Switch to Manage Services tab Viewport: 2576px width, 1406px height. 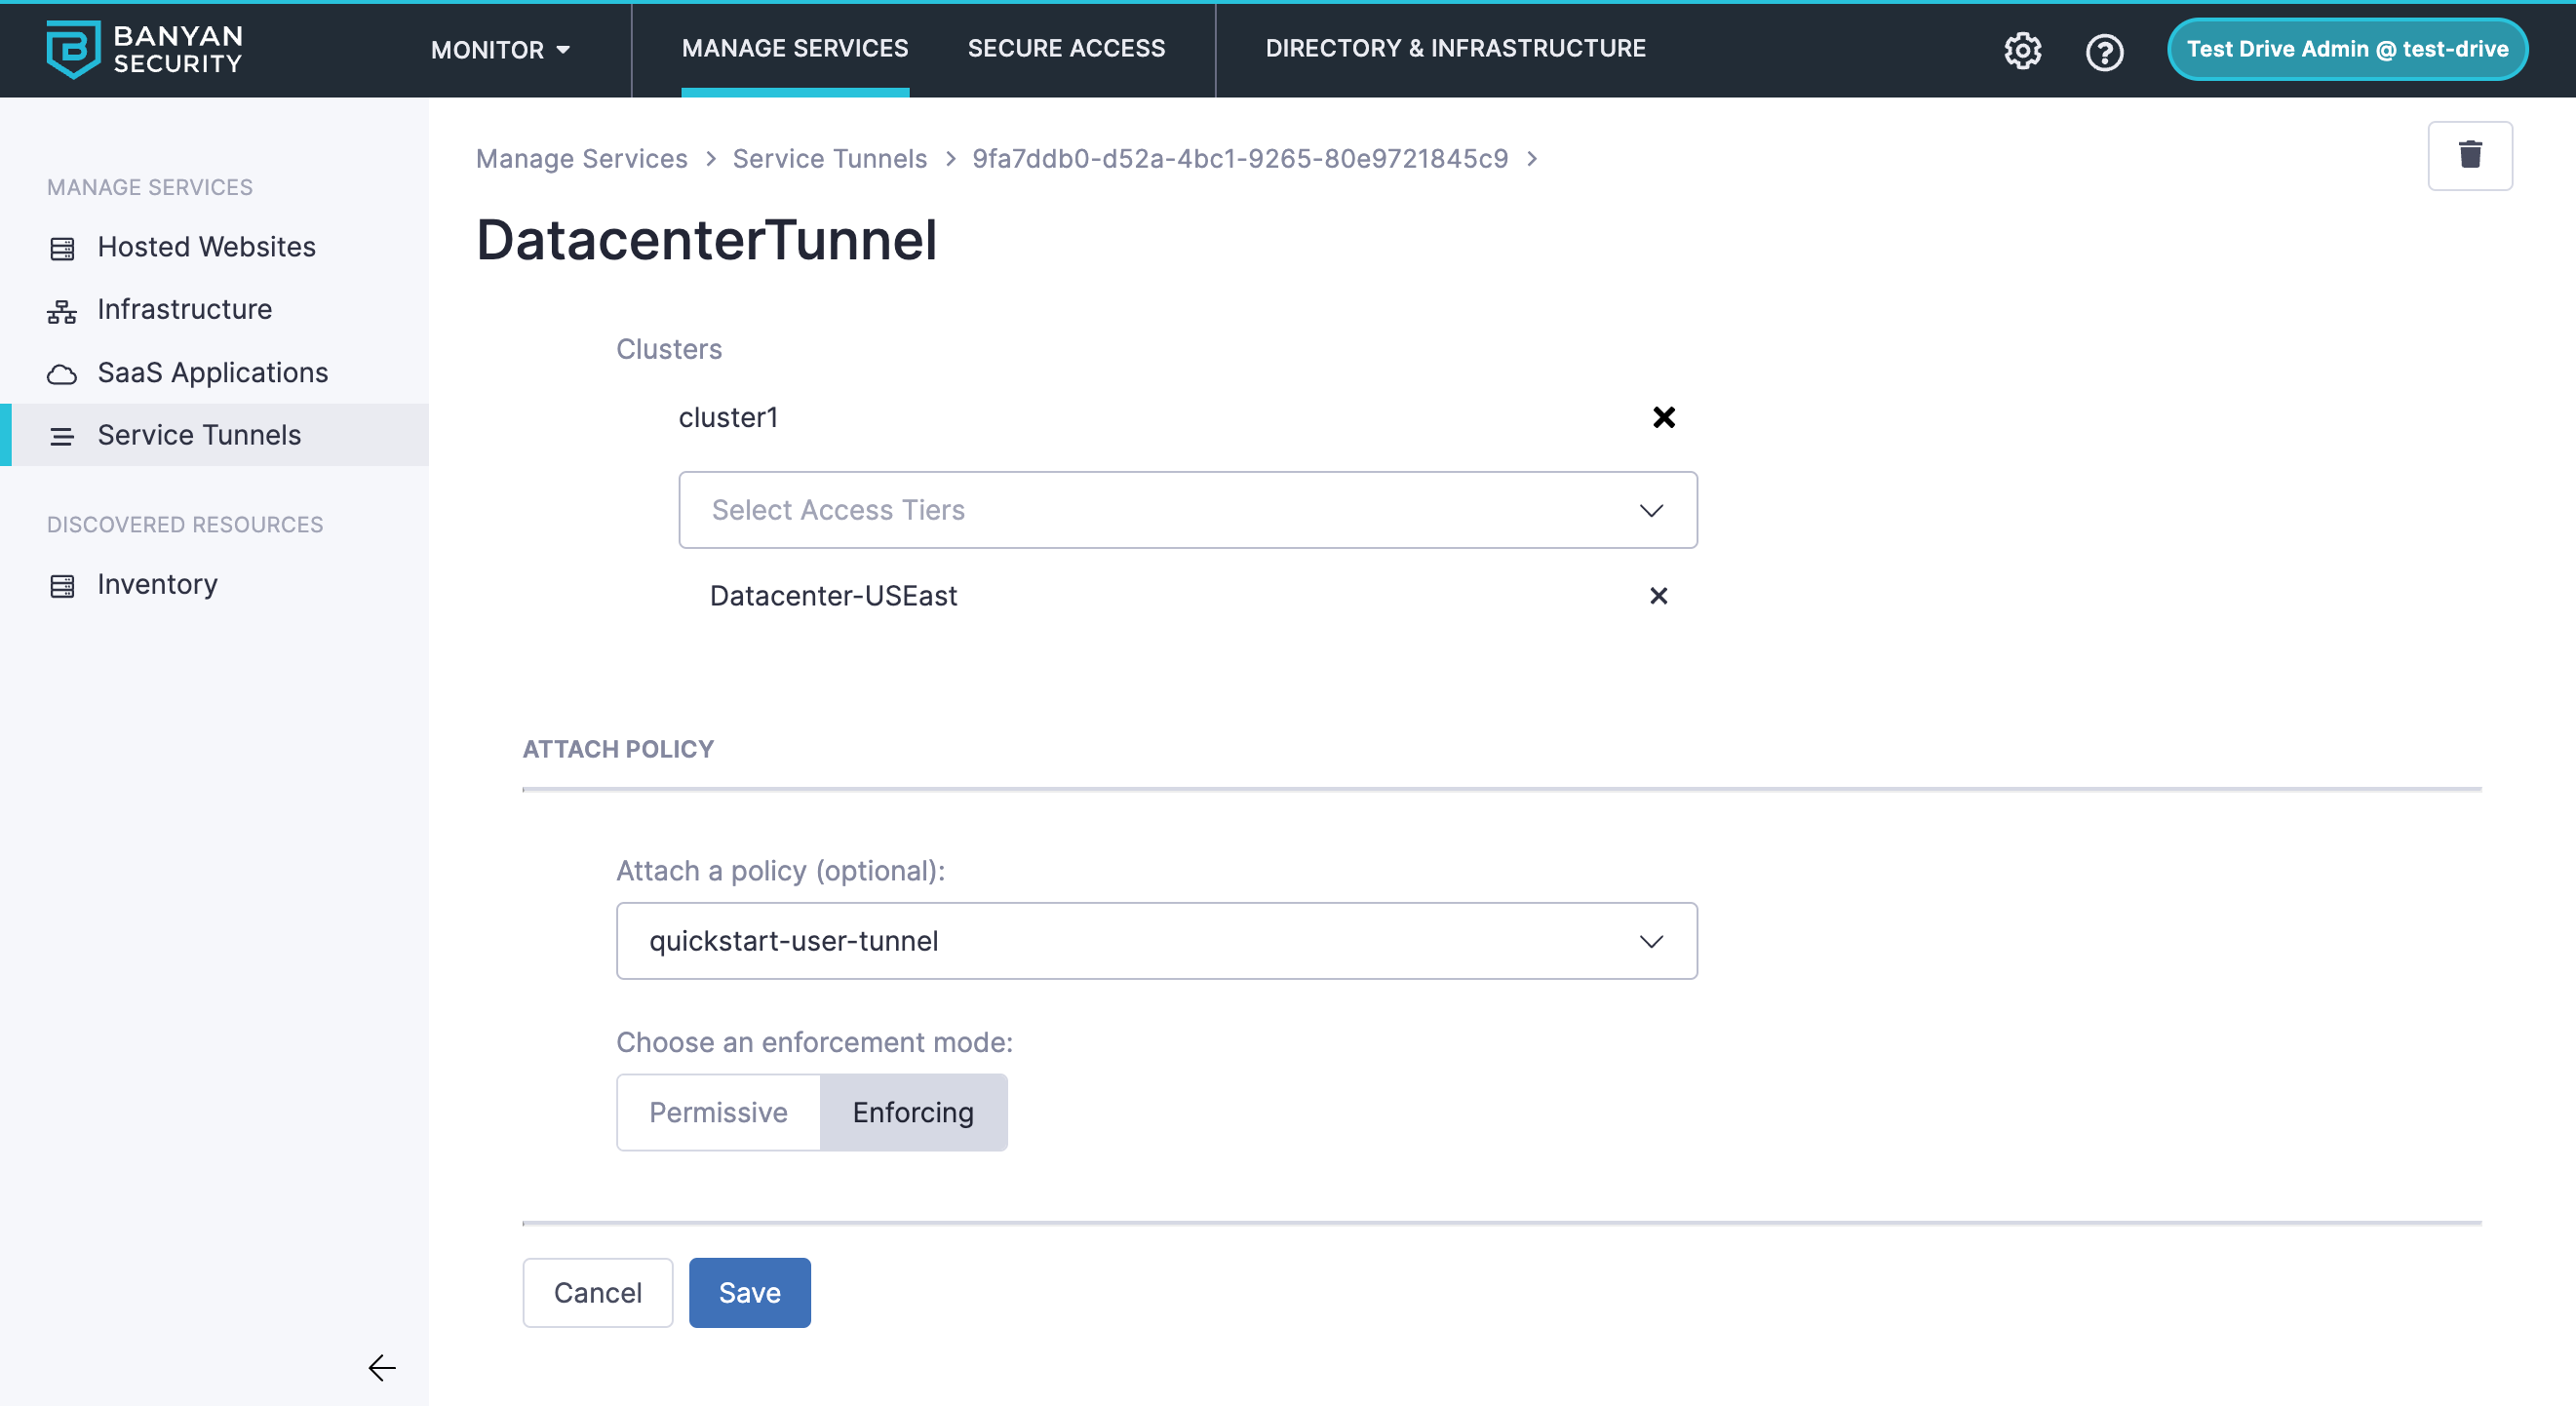[x=795, y=48]
